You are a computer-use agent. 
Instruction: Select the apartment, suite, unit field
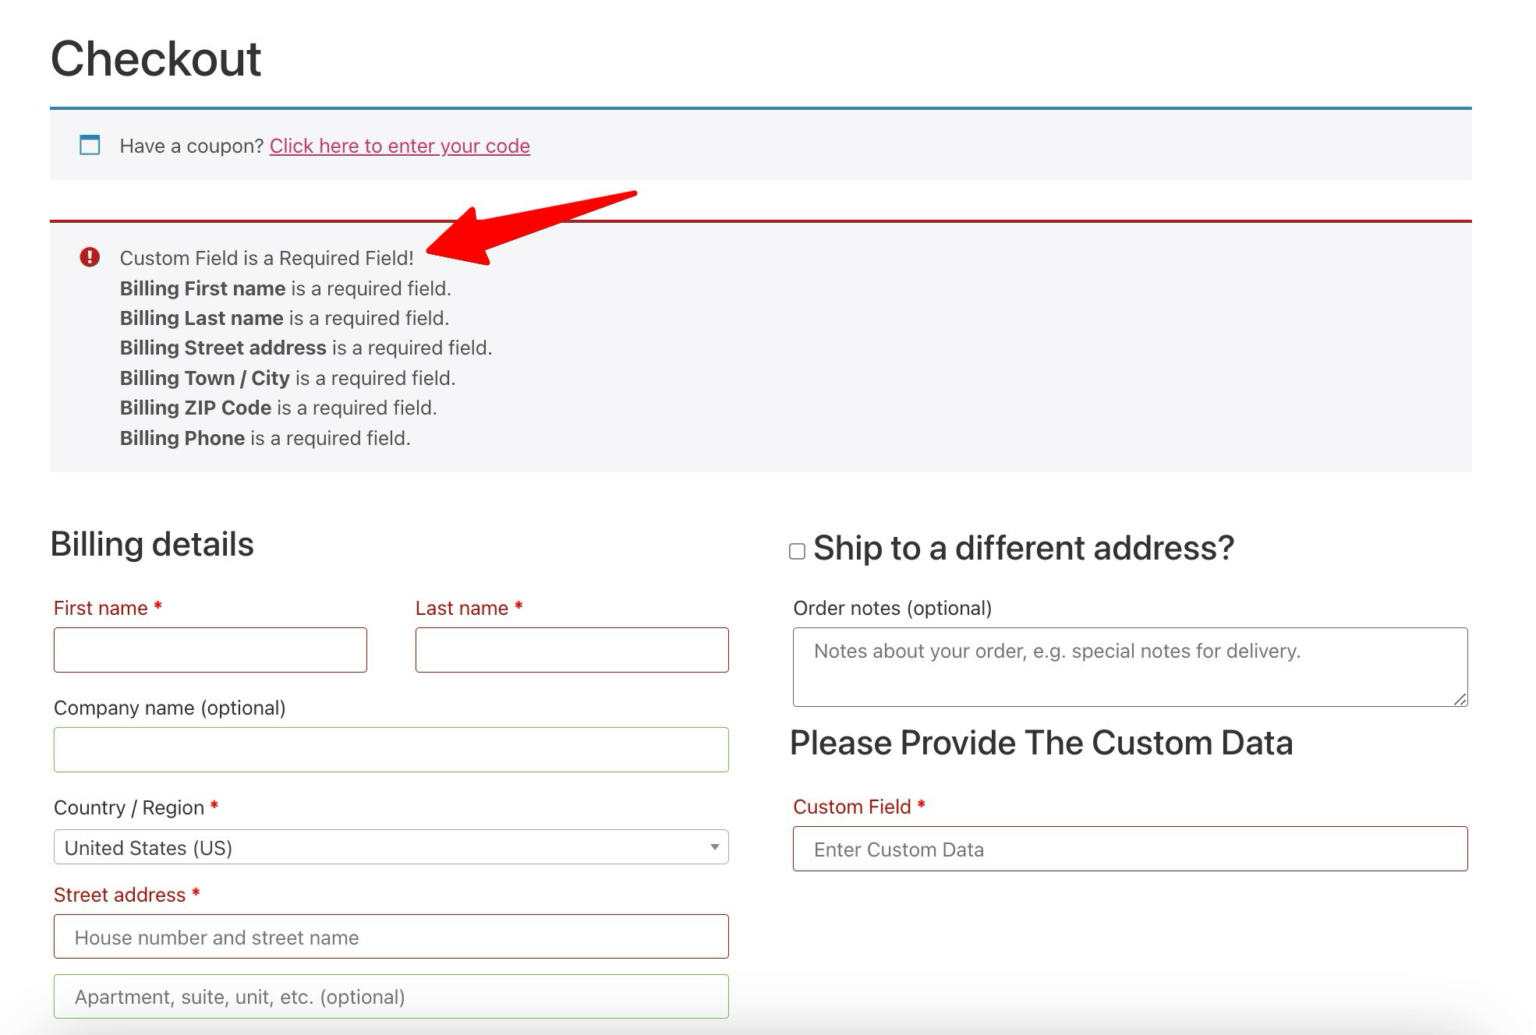pos(390,996)
